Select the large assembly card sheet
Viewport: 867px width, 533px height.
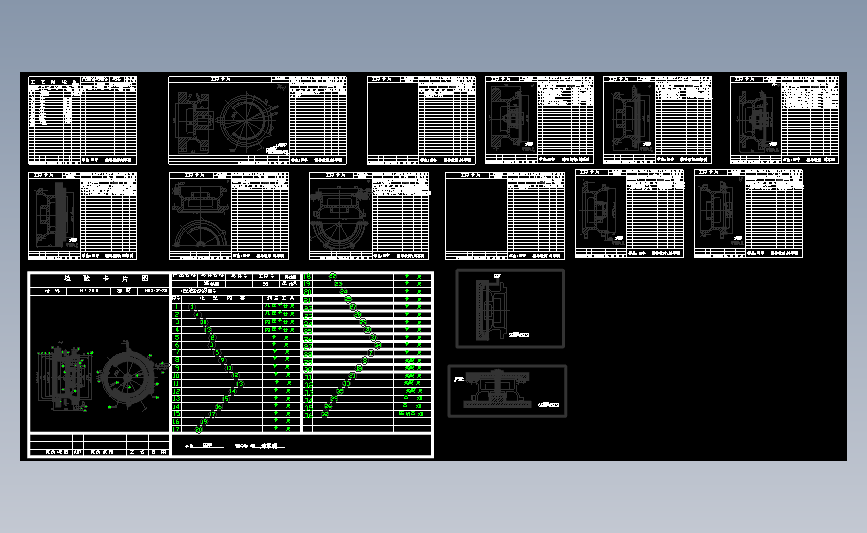click(231, 364)
